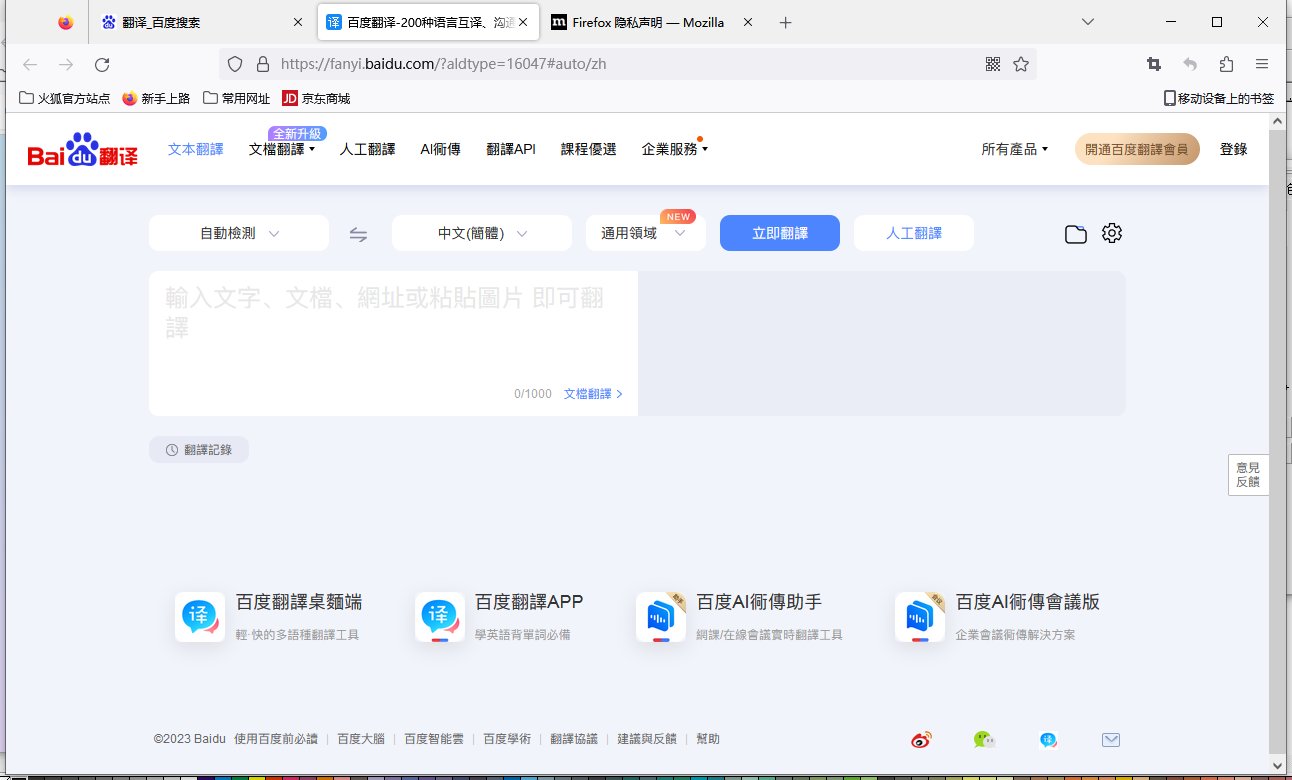Screen dimensions: 1292x780
Task: Open translation settings gear icon
Action: pyautogui.click(x=1112, y=233)
